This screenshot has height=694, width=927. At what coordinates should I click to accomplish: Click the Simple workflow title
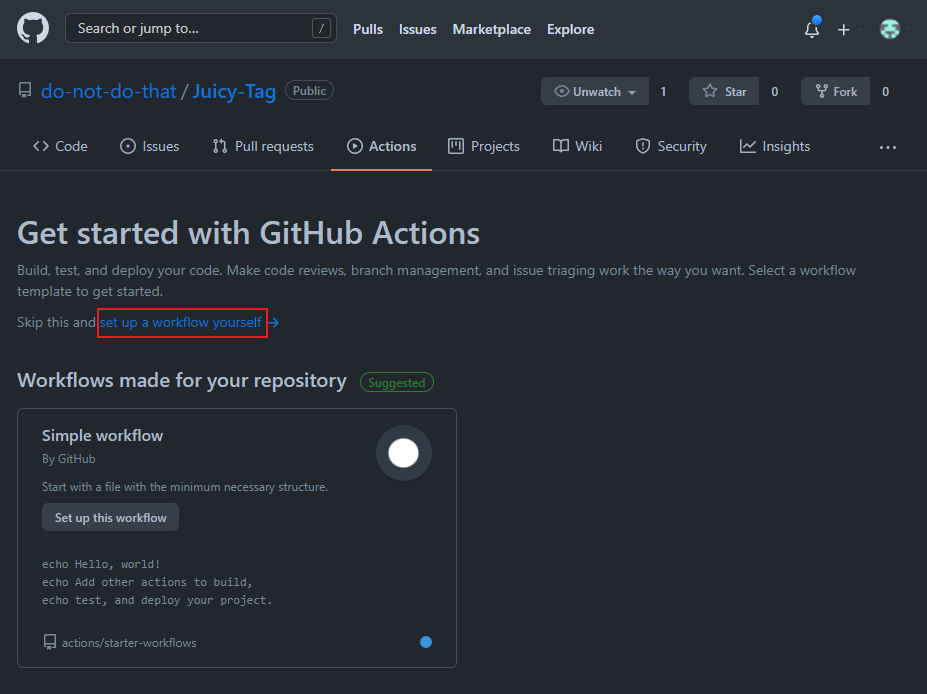(x=102, y=436)
